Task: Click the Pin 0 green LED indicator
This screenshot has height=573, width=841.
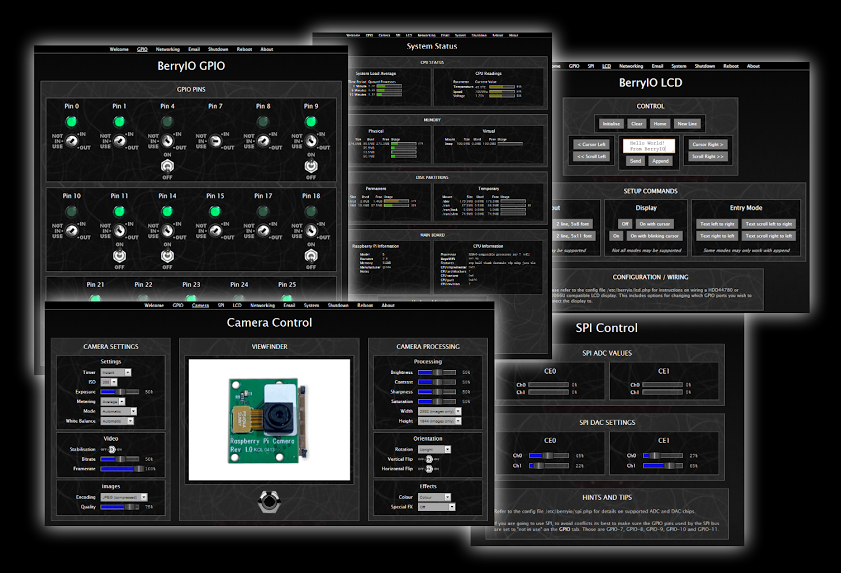Action: pyautogui.click(x=71, y=122)
